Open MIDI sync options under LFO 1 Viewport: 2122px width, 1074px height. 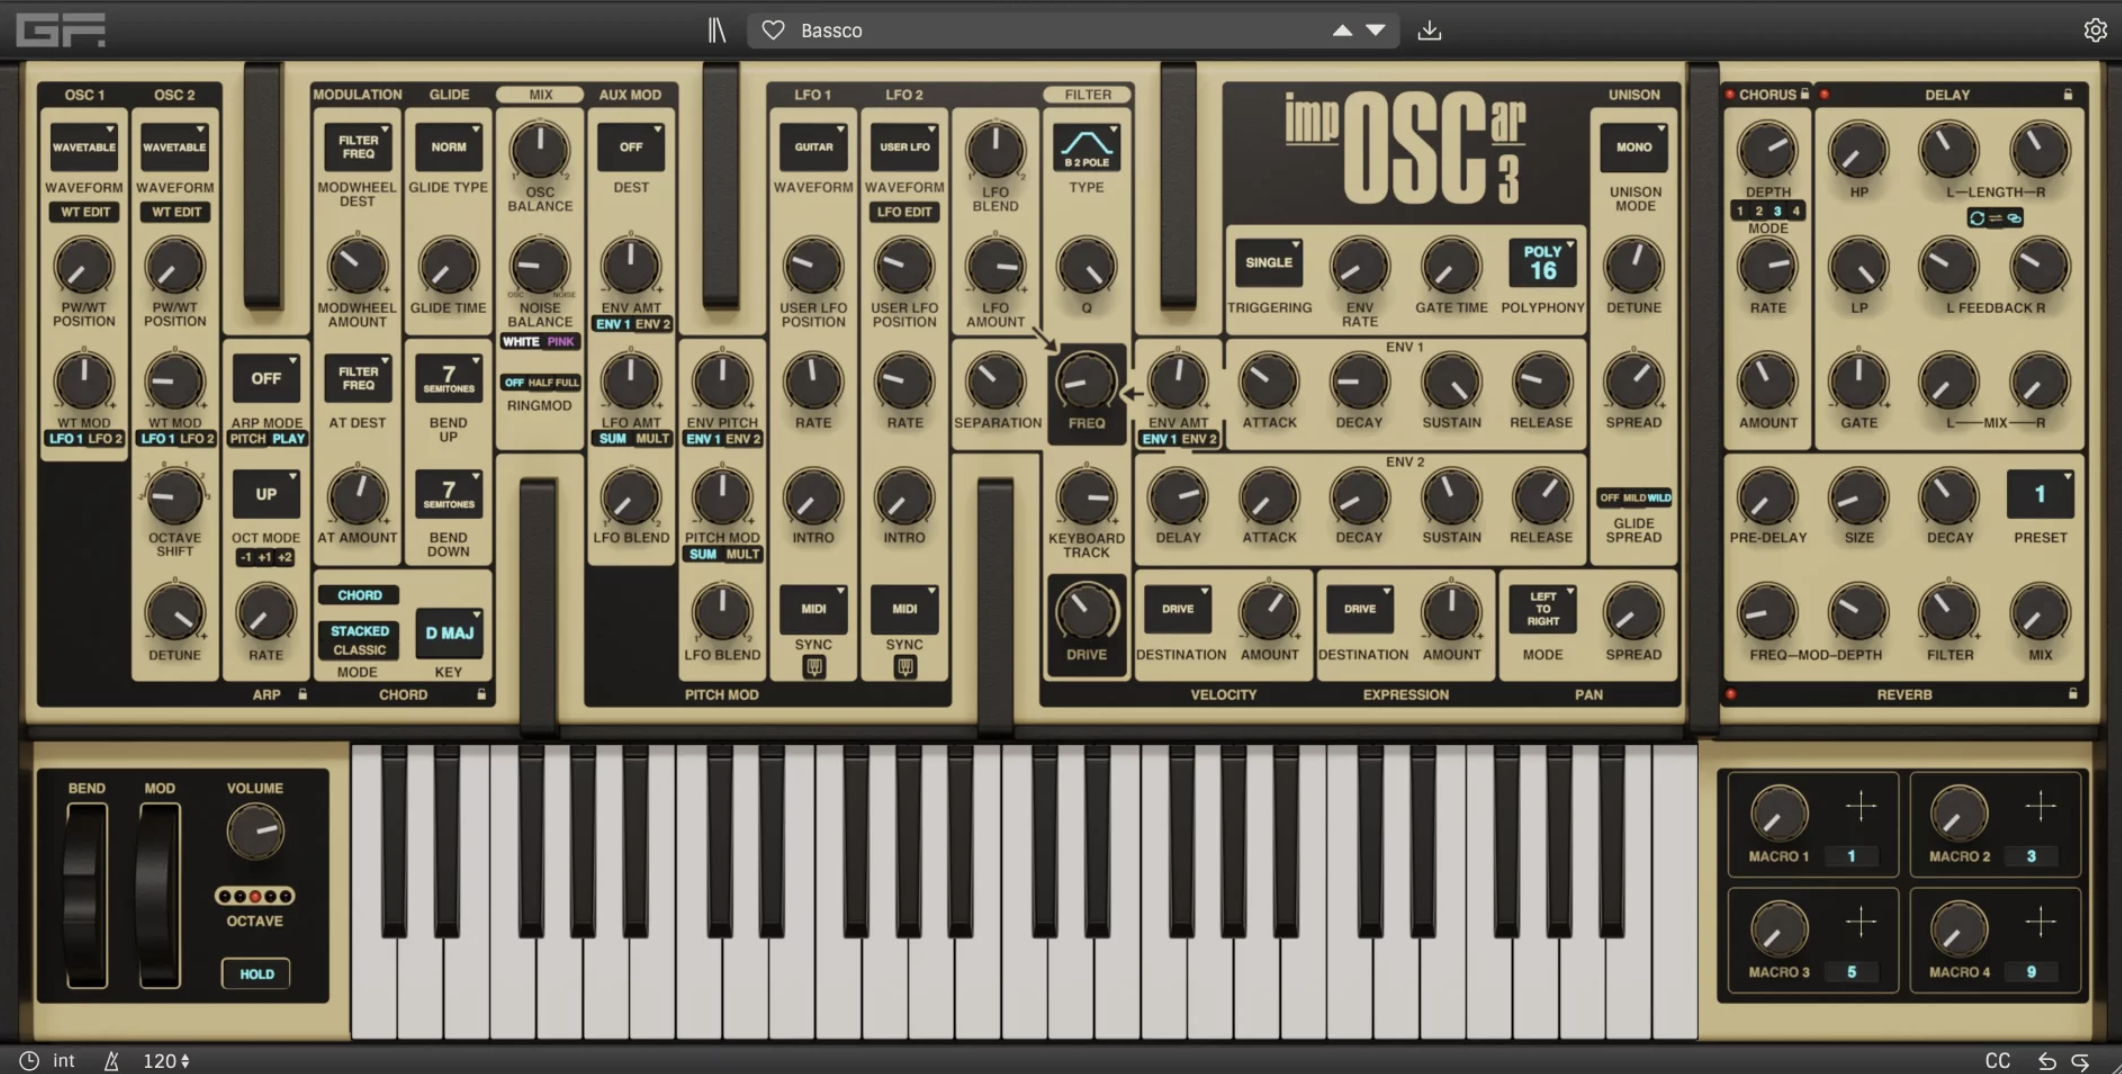pos(813,609)
